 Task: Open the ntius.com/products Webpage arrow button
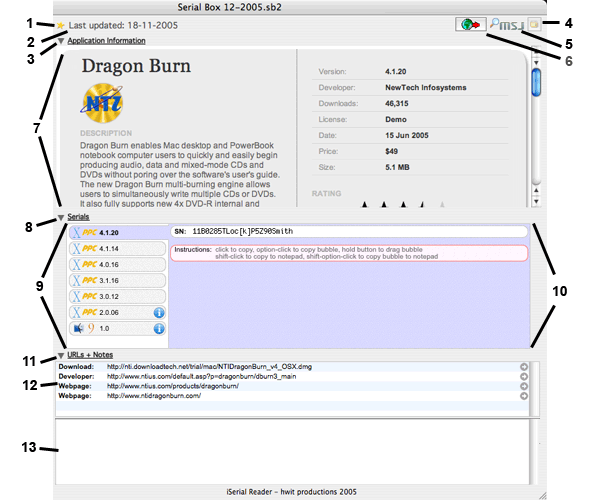tap(524, 386)
